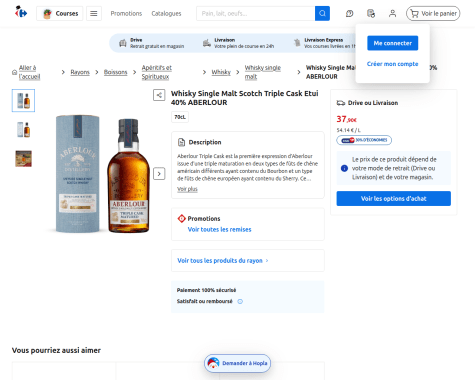The height and width of the screenshot is (380, 475).
Task: Open Boissons breadcrumb
Action: click(115, 72)
